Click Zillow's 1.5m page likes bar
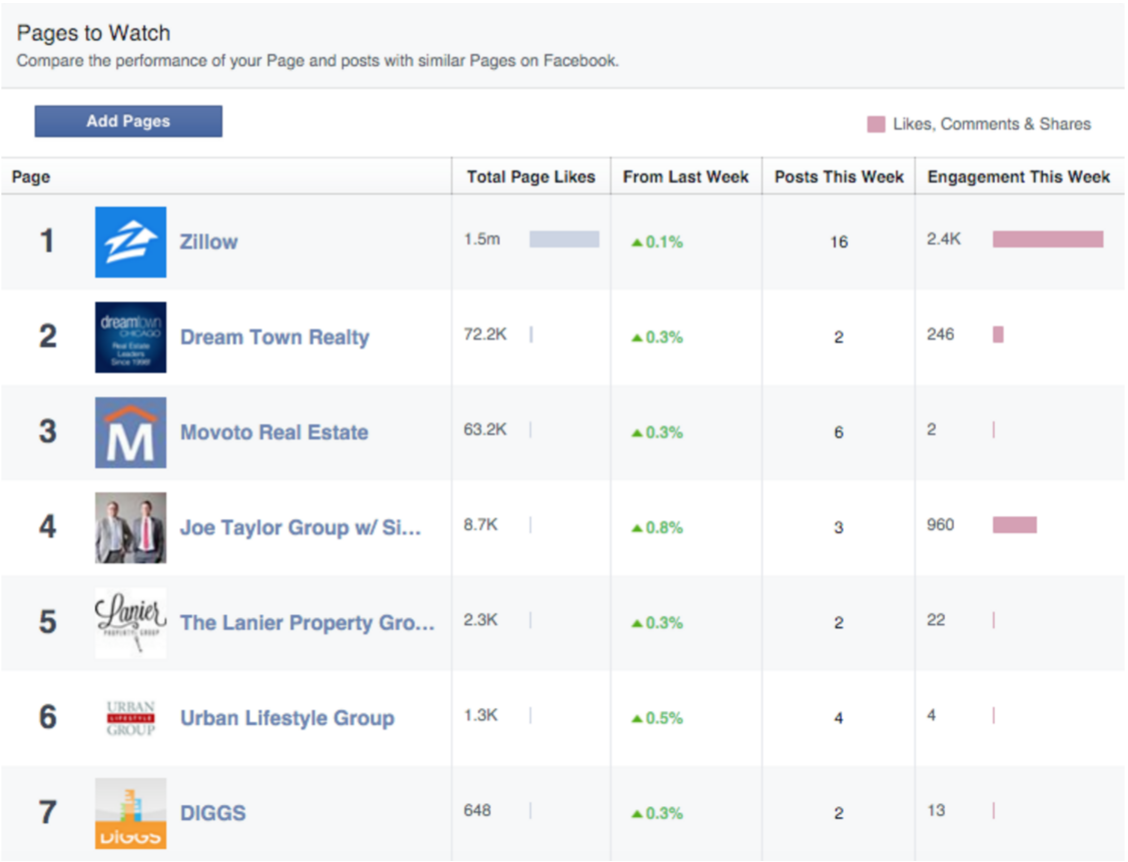The width and height of the screenshot is (1128, 862). pos(564,239)
